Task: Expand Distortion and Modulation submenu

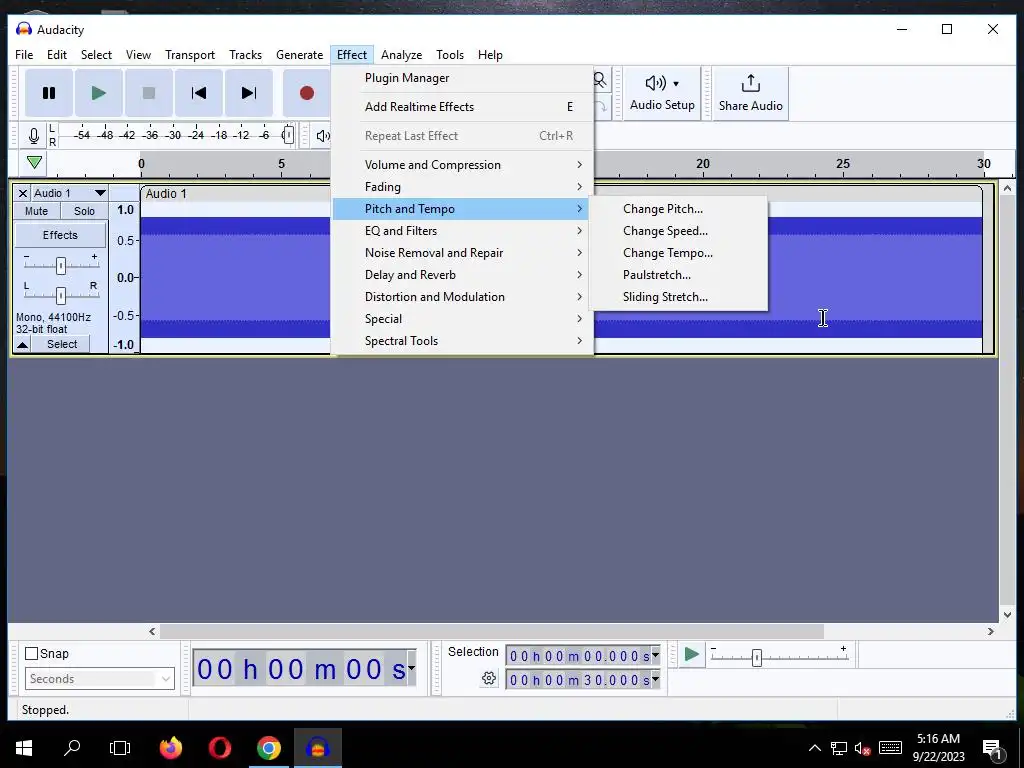Action: (462, 296)
